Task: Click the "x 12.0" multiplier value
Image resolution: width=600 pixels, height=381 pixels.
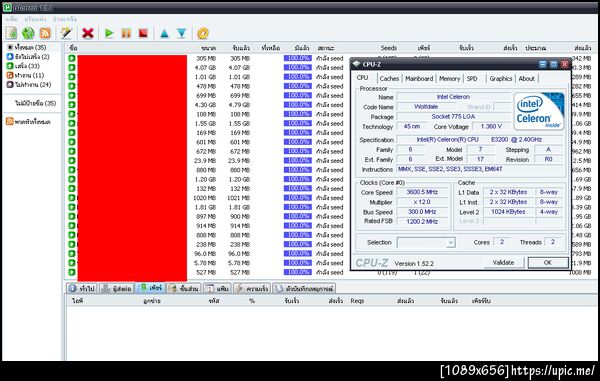Action: point(422,202)
